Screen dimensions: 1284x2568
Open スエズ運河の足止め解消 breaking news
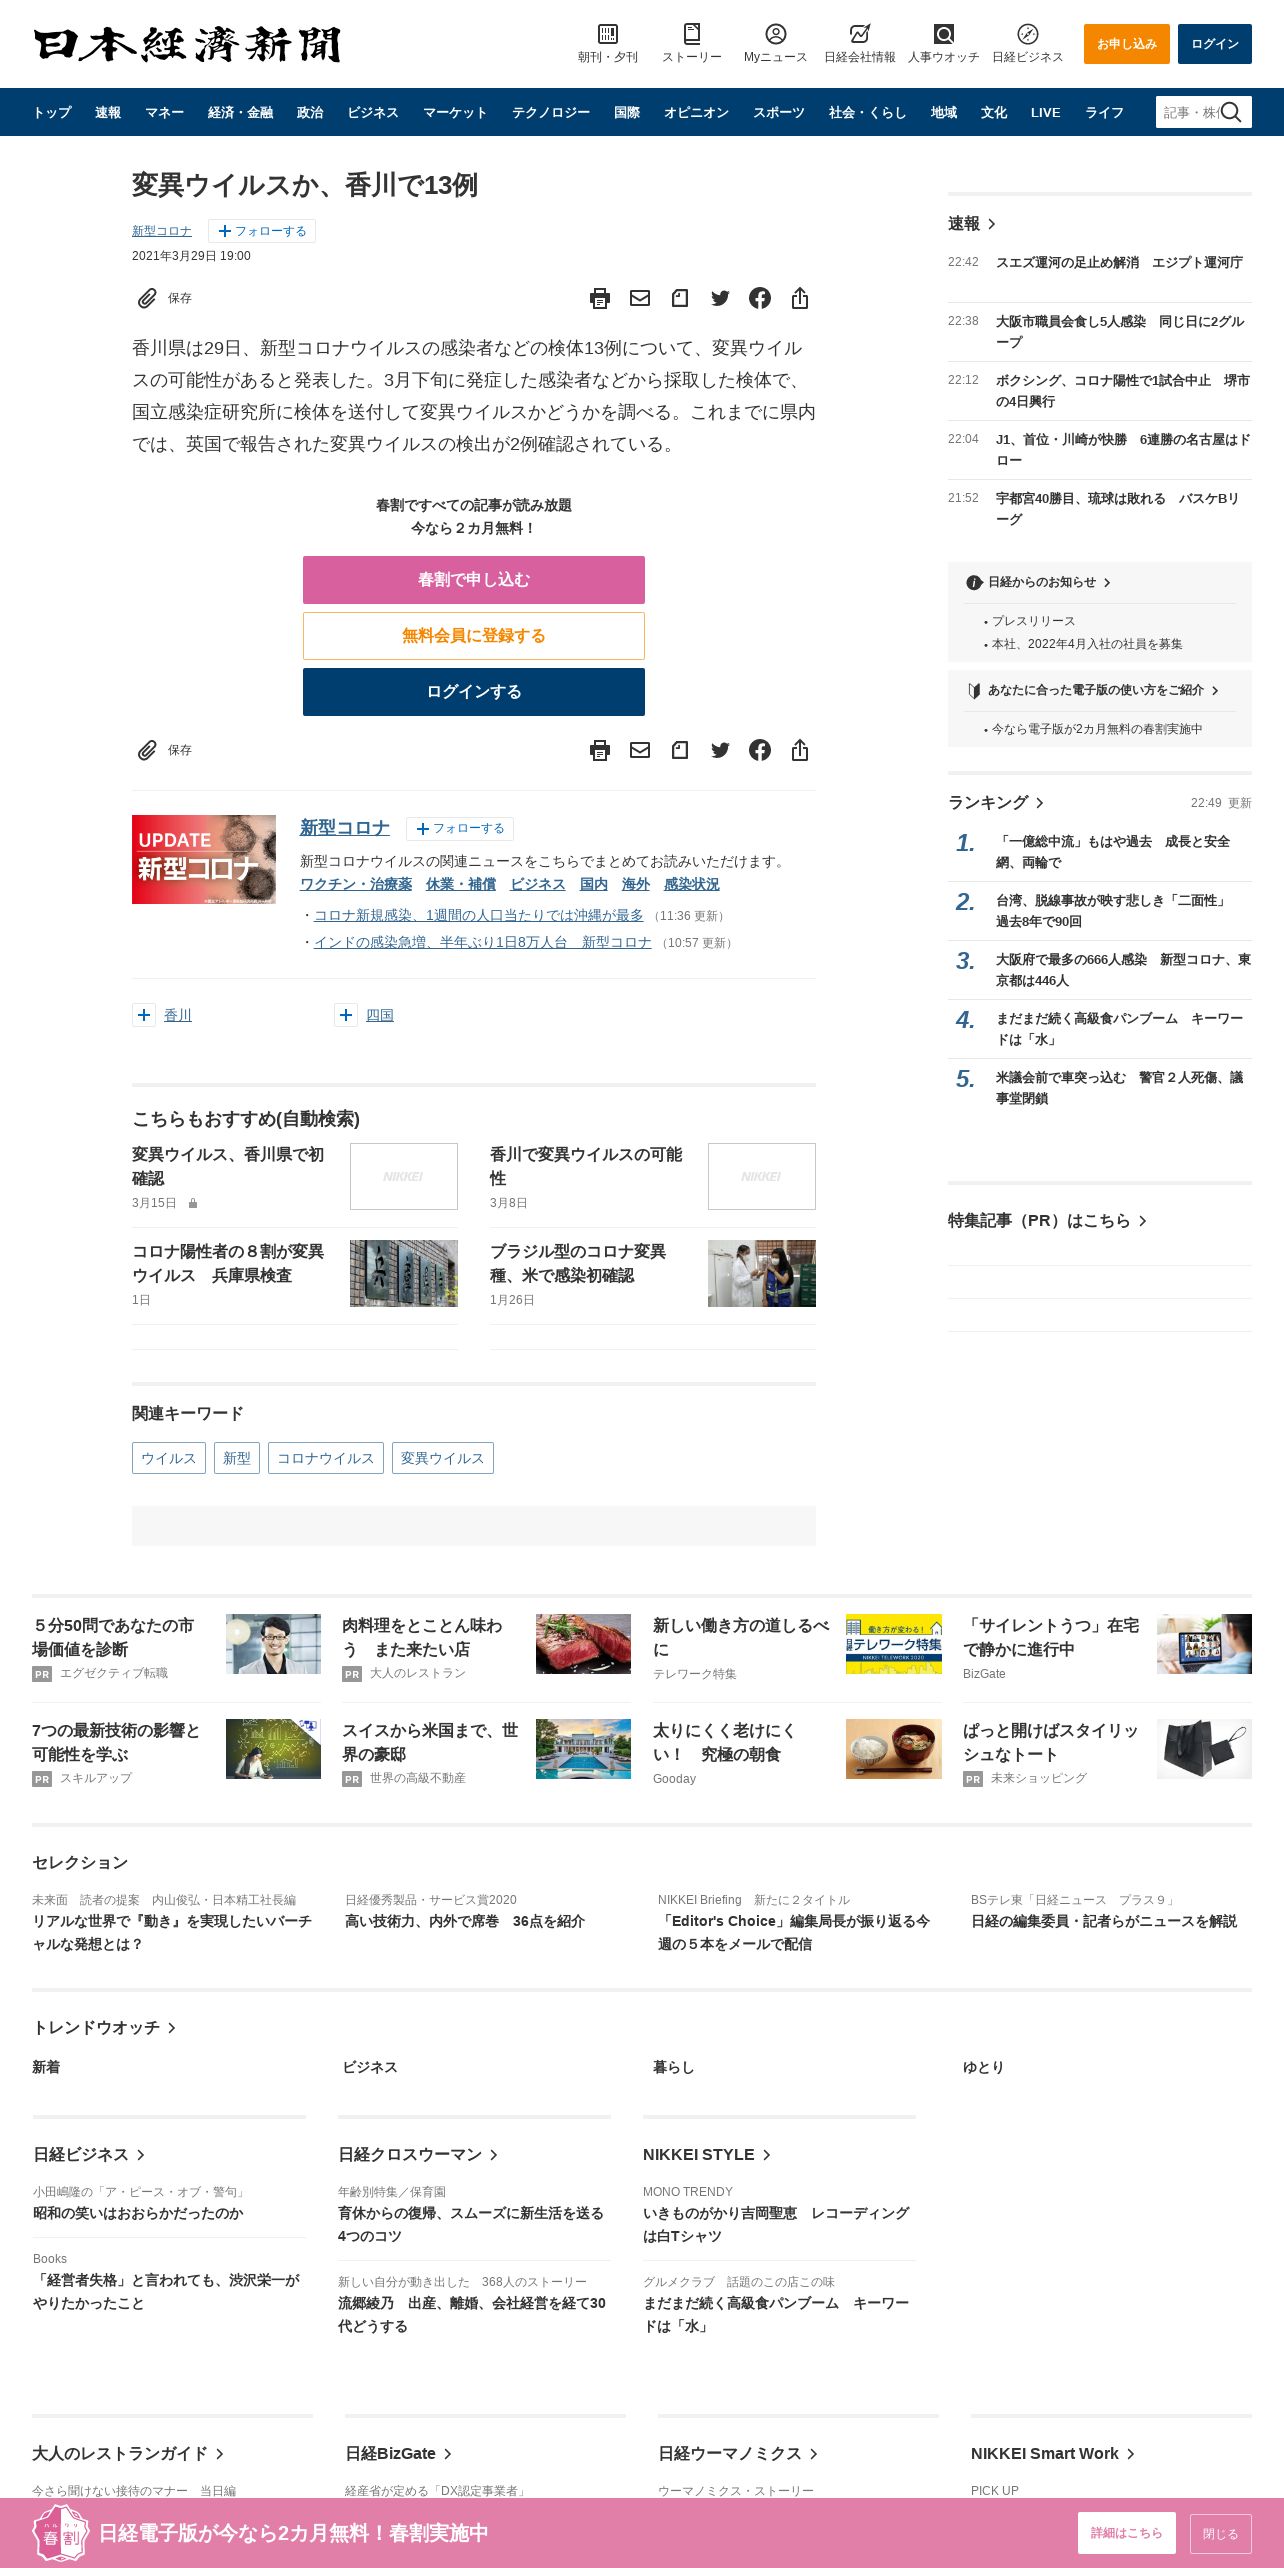click(1119, 262)
